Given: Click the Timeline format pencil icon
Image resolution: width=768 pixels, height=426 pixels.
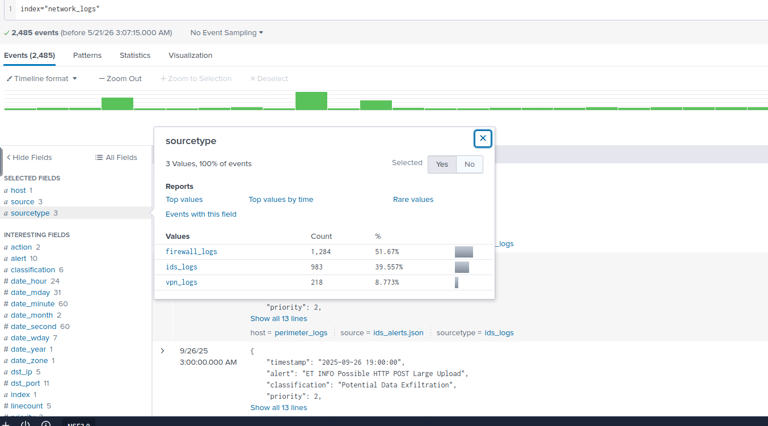Looking at the screenshot, I should (9, 78).
